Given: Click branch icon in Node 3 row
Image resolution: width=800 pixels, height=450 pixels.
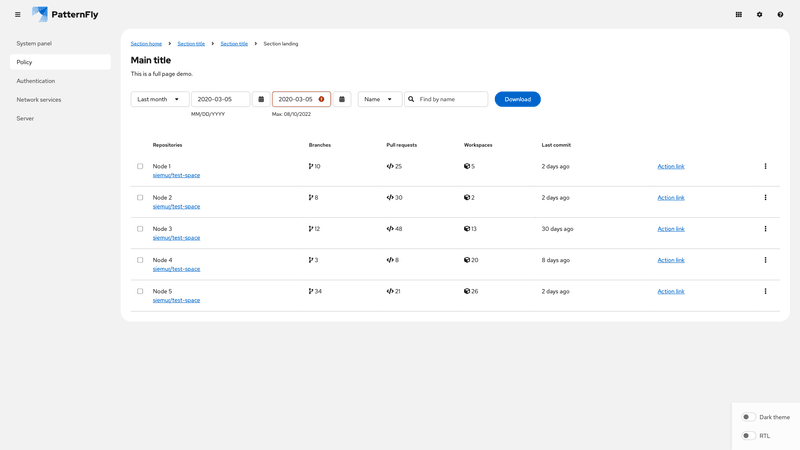Looking at the screenshot, I should (x=311, y=229).
